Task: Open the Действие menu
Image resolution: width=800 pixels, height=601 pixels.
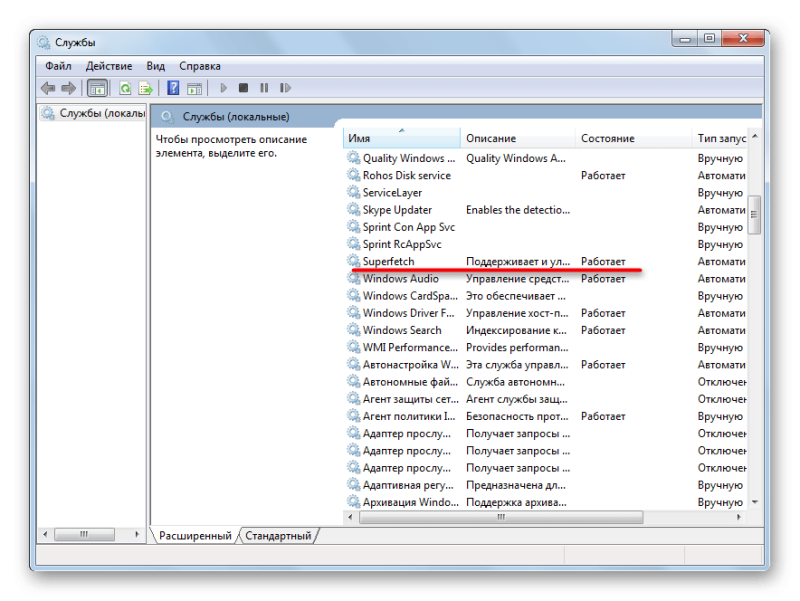Action: 109,66
